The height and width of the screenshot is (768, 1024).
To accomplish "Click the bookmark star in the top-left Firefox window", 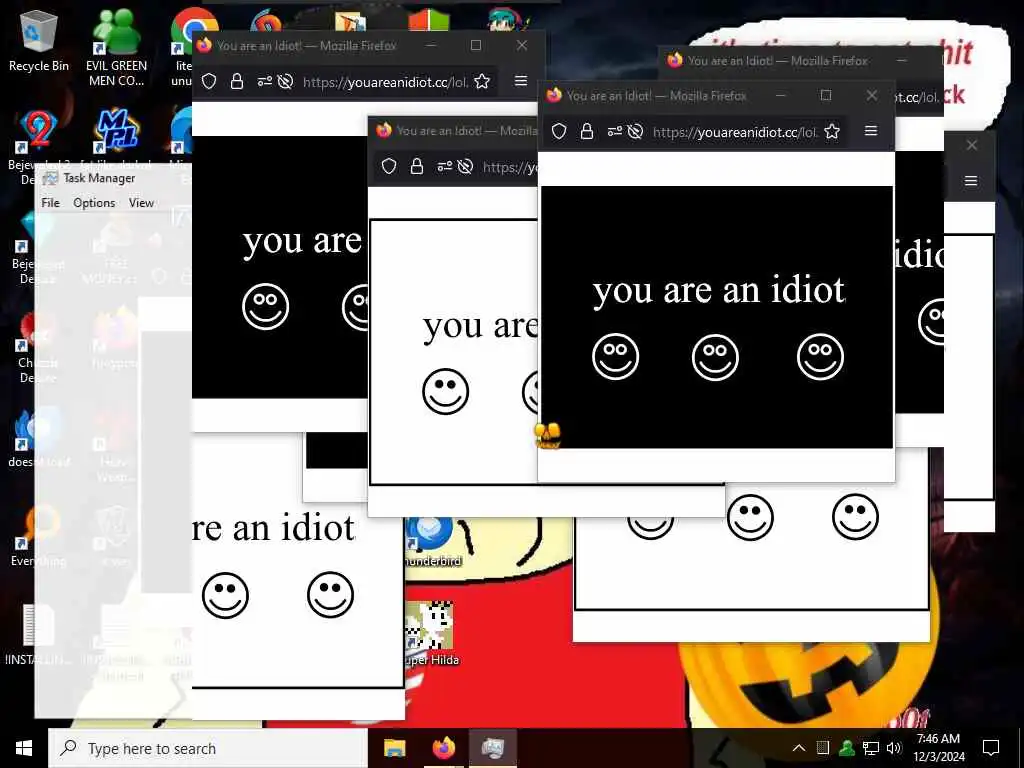I will [x=482, y=82].
